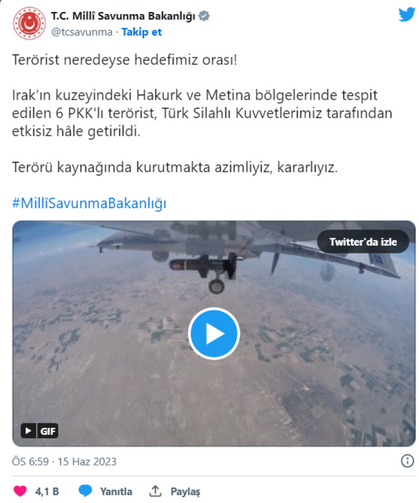Click the reply speech bubble icon
The width and height of the screenshot is (419, 503).
click(85, 491)
